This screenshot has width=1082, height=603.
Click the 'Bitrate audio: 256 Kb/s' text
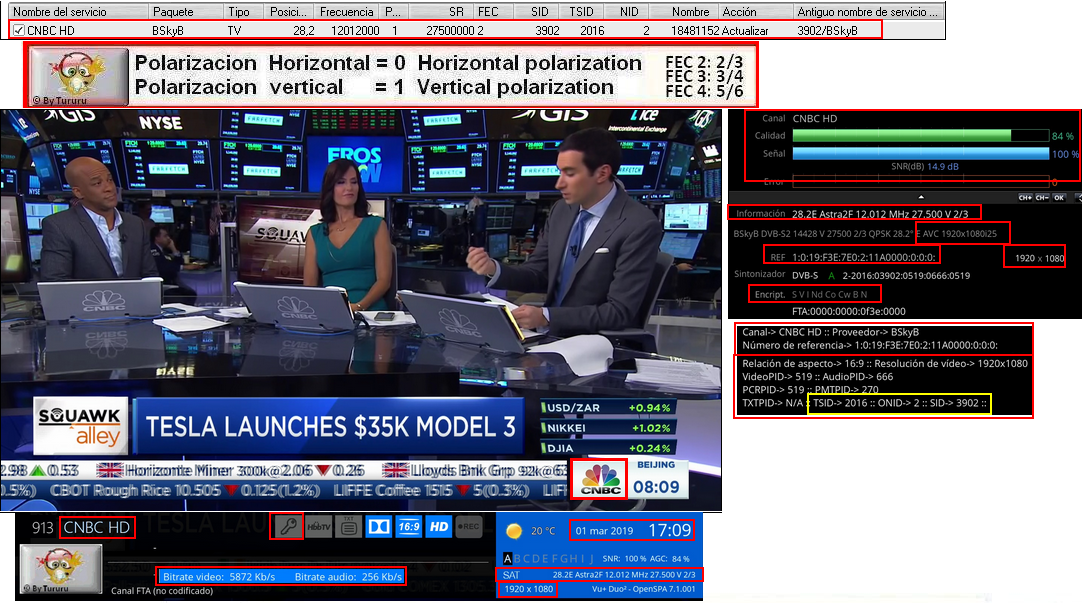pyautogui.click(x=348, y=577)
